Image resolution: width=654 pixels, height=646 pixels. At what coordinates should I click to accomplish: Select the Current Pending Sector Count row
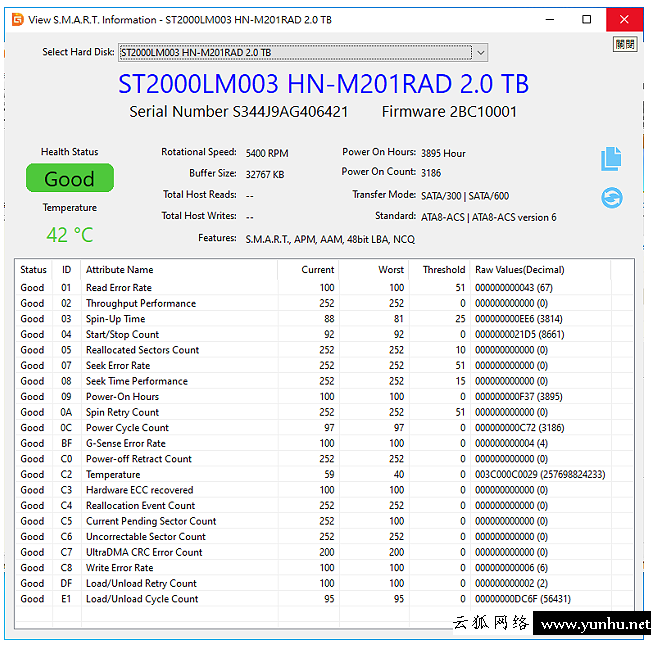[324, 521]
